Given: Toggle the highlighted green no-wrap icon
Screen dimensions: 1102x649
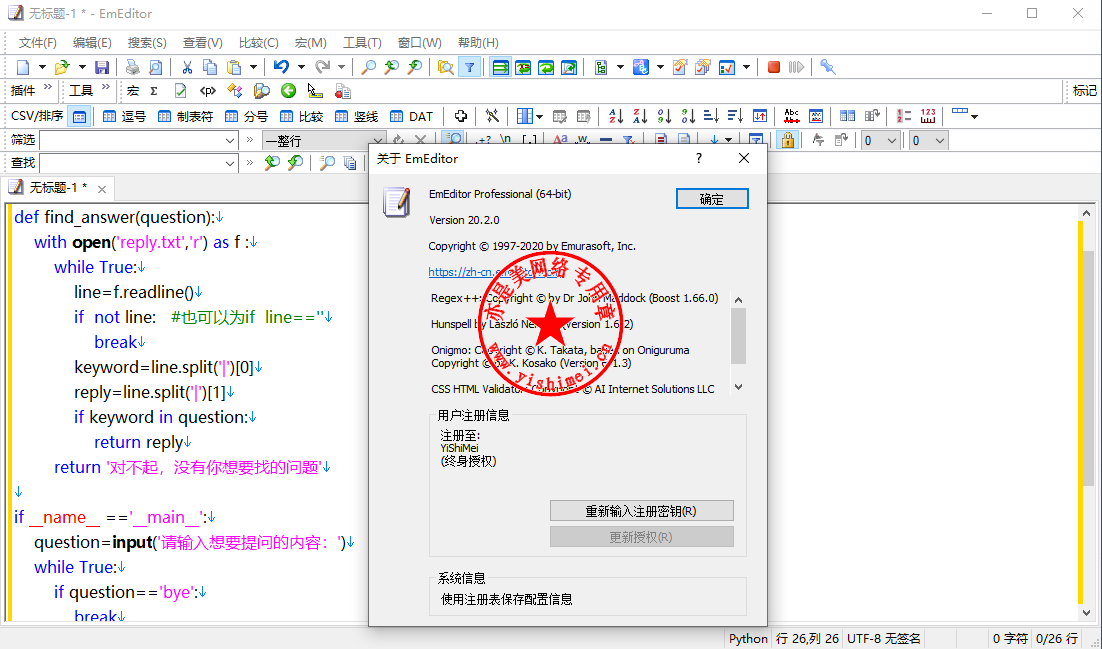Looking at the screenshot, I should (500, 68).
